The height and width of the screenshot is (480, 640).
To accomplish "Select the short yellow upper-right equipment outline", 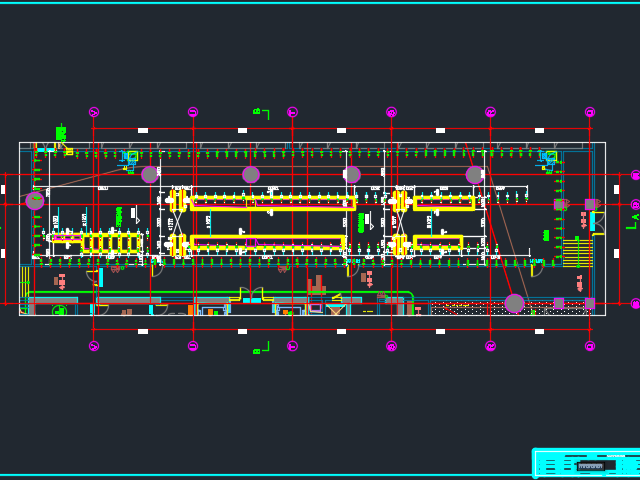I will pyautogui.click(x=444, y=203).
